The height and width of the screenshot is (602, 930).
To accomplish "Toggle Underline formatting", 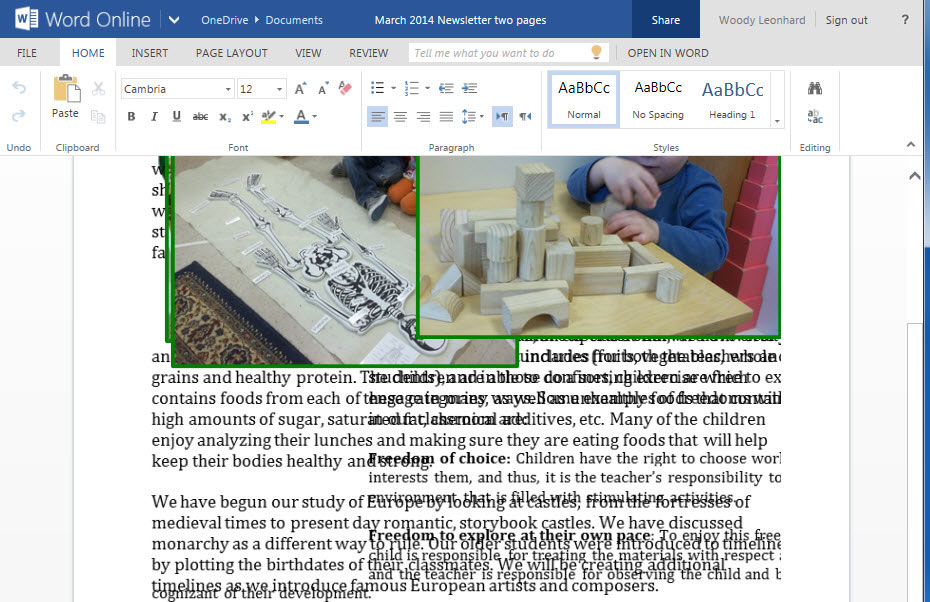I will point(177,117).
